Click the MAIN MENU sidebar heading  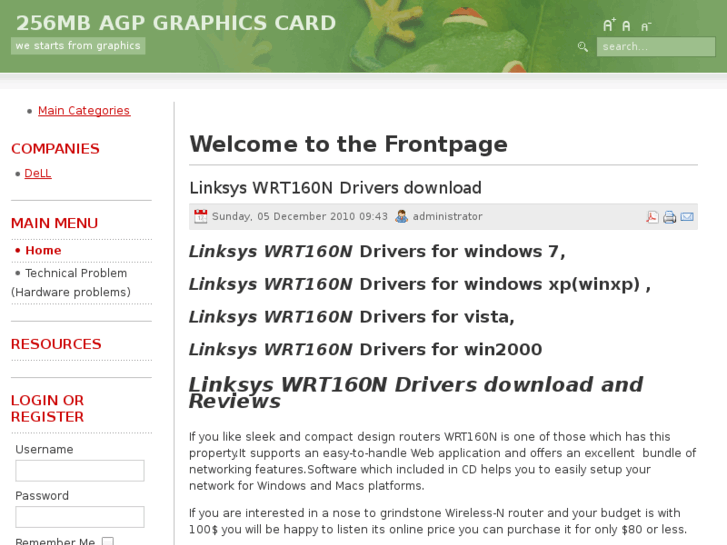[54, 223]
